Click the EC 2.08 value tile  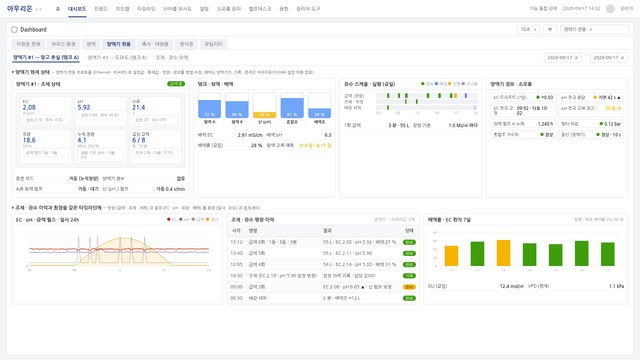click(x=45, y=111)
